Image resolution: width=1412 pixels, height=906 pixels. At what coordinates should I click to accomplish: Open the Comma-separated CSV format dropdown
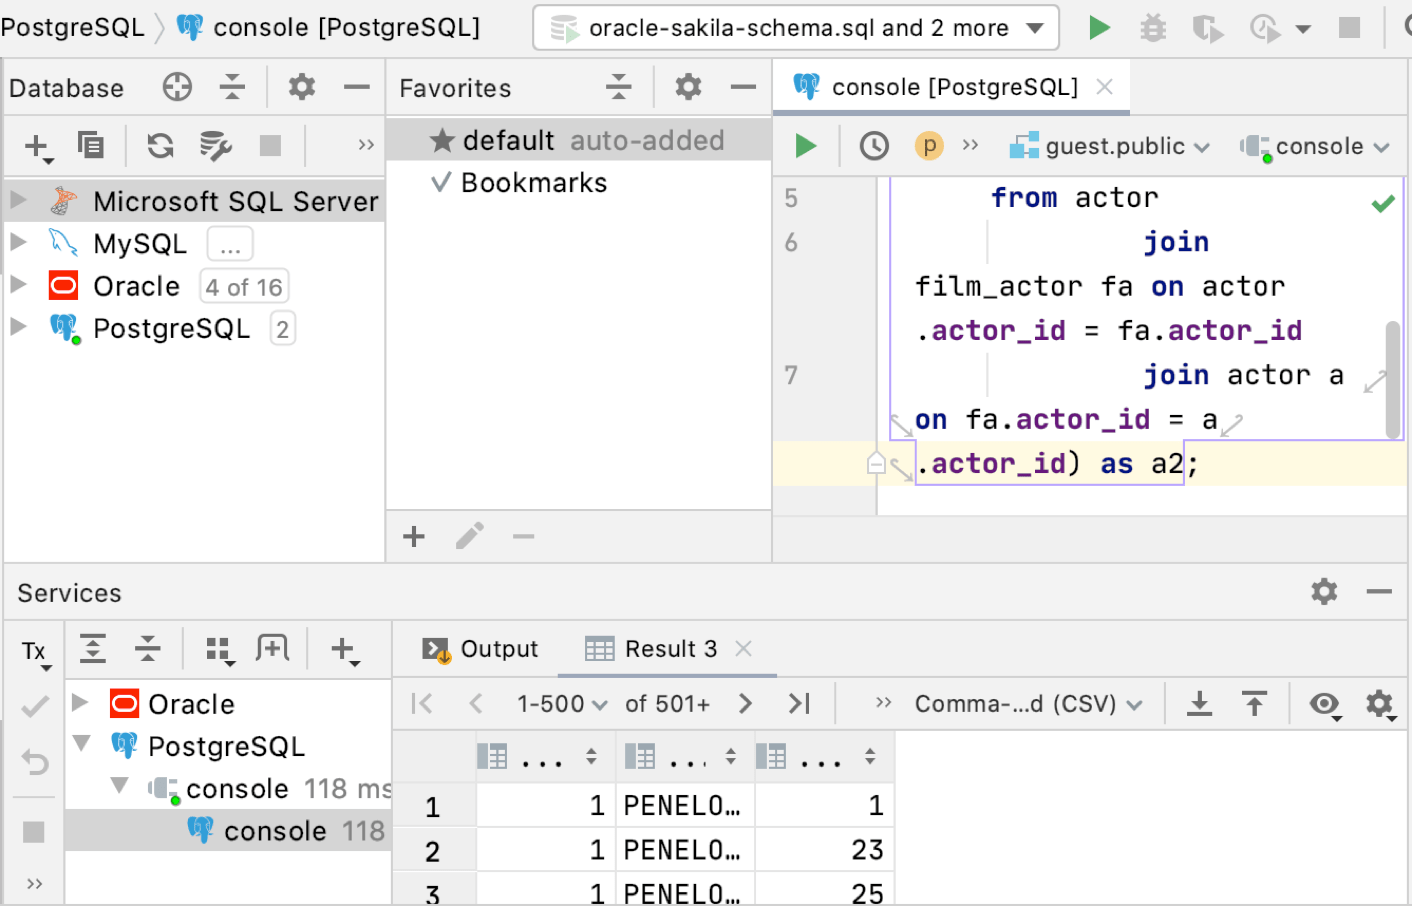pos(1027,704)
